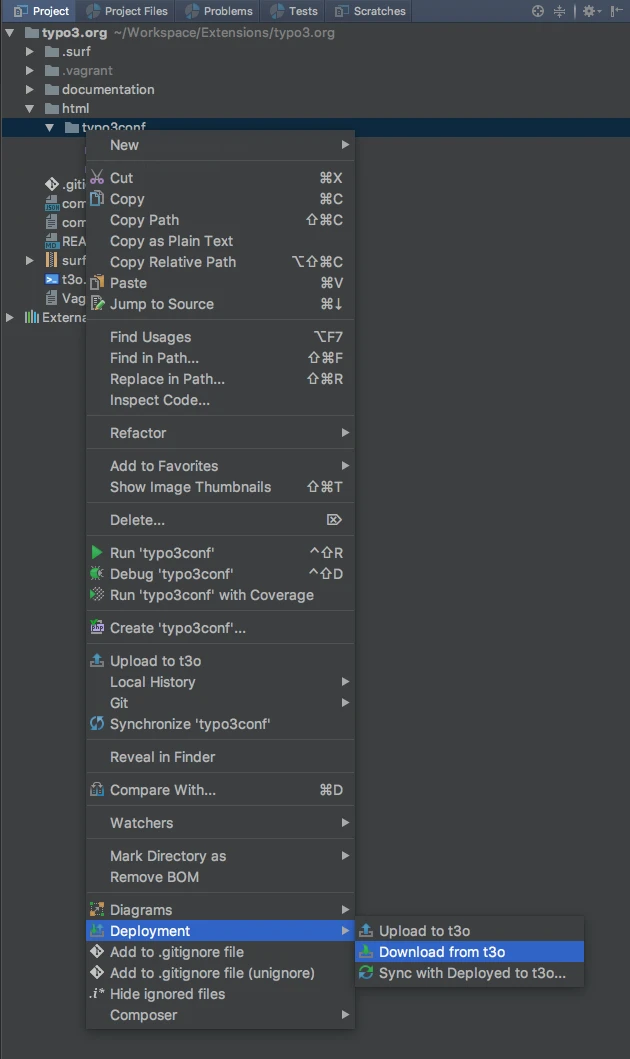The image size is (630, 1059).
Task: Switch to the Problems tab
Action: 219,11
